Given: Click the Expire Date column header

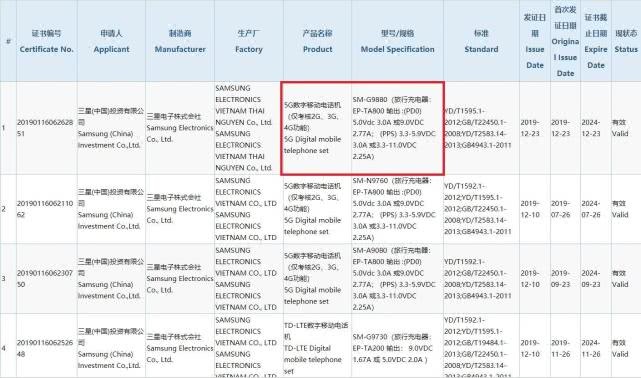Looking at the screenshot, I should [x=596, y=41].
